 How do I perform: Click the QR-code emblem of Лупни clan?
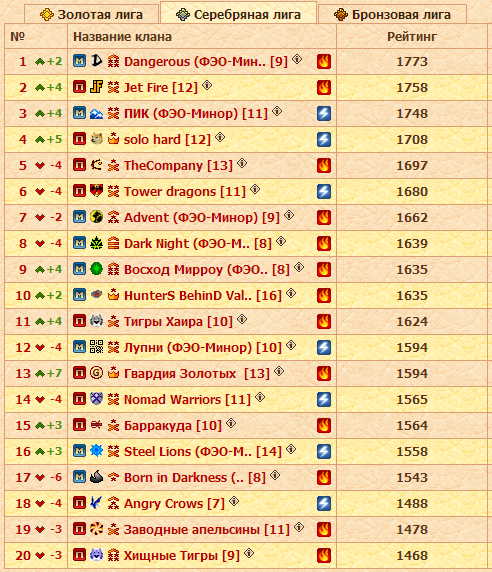coord(96,347)
